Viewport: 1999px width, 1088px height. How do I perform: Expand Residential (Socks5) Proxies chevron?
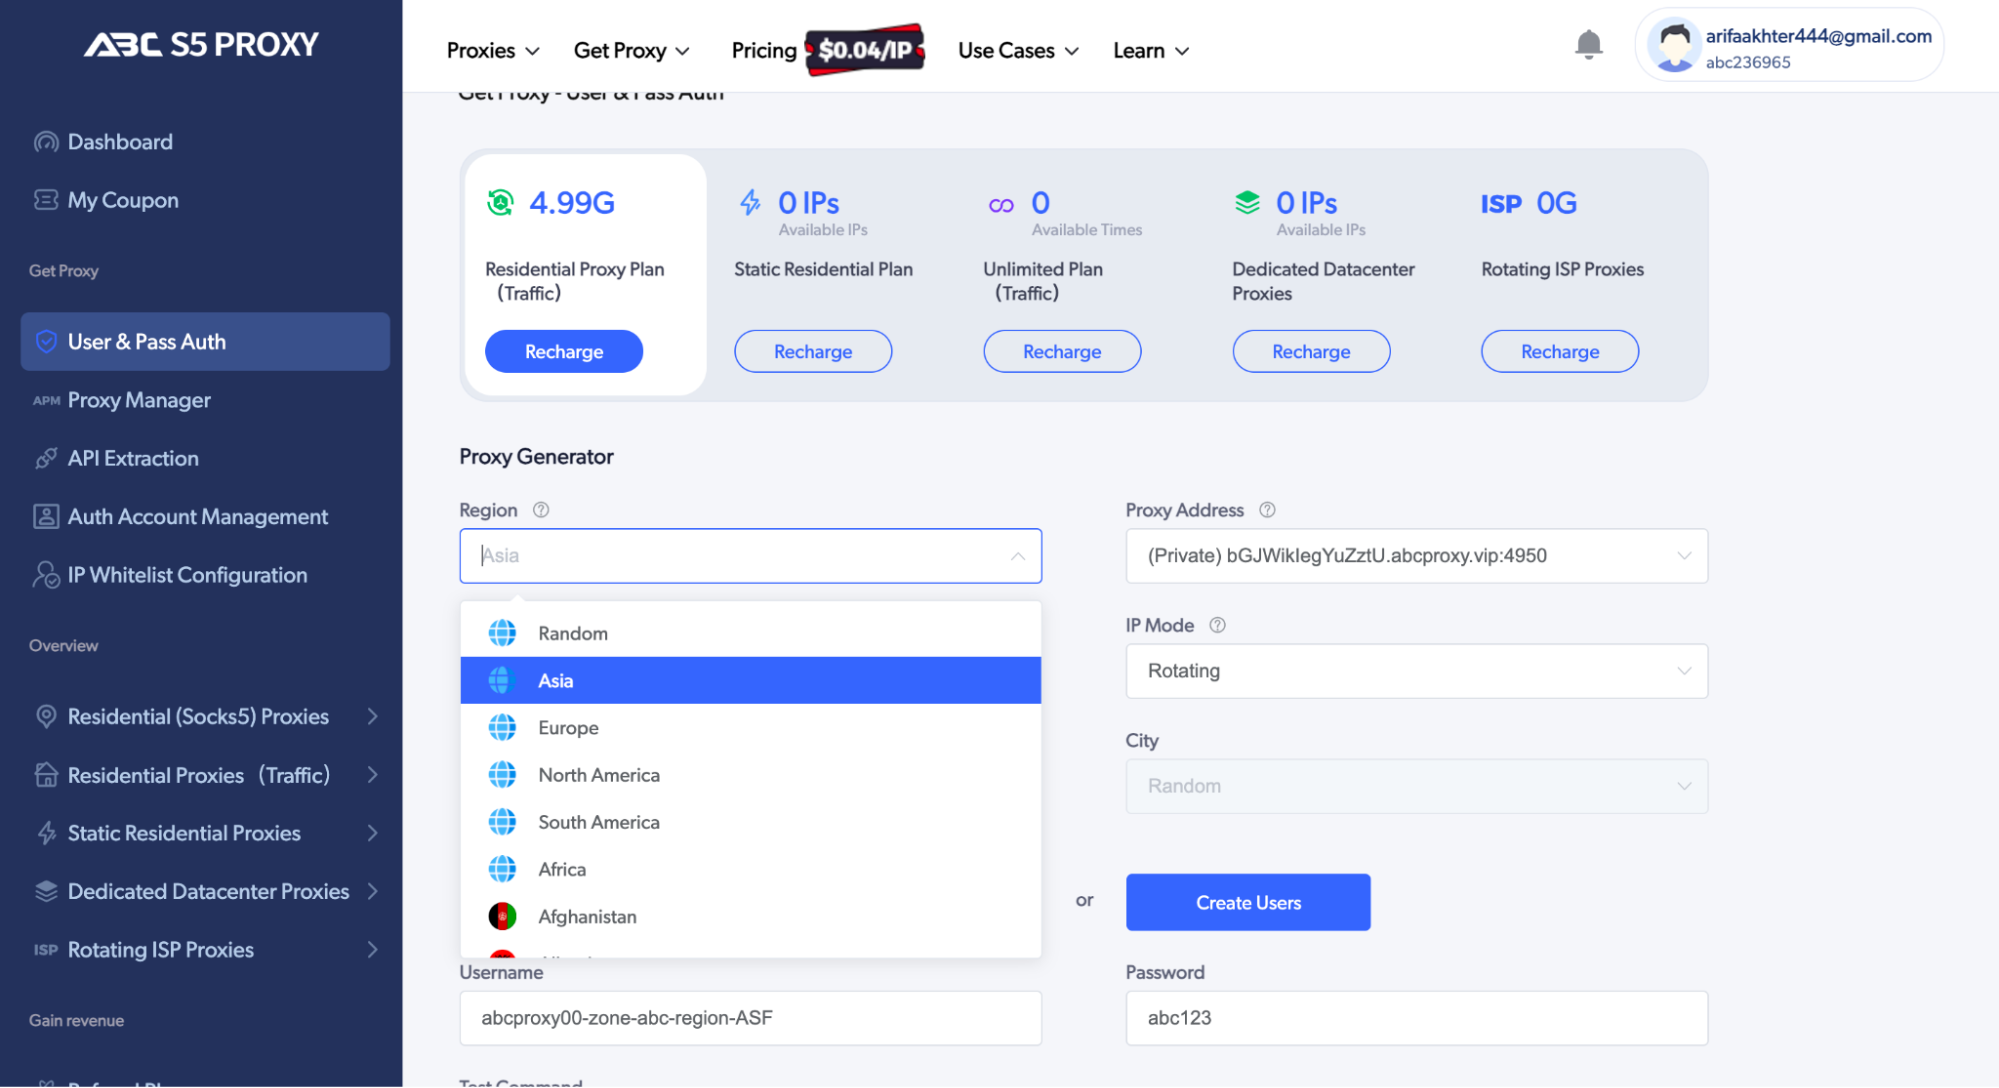372,716
